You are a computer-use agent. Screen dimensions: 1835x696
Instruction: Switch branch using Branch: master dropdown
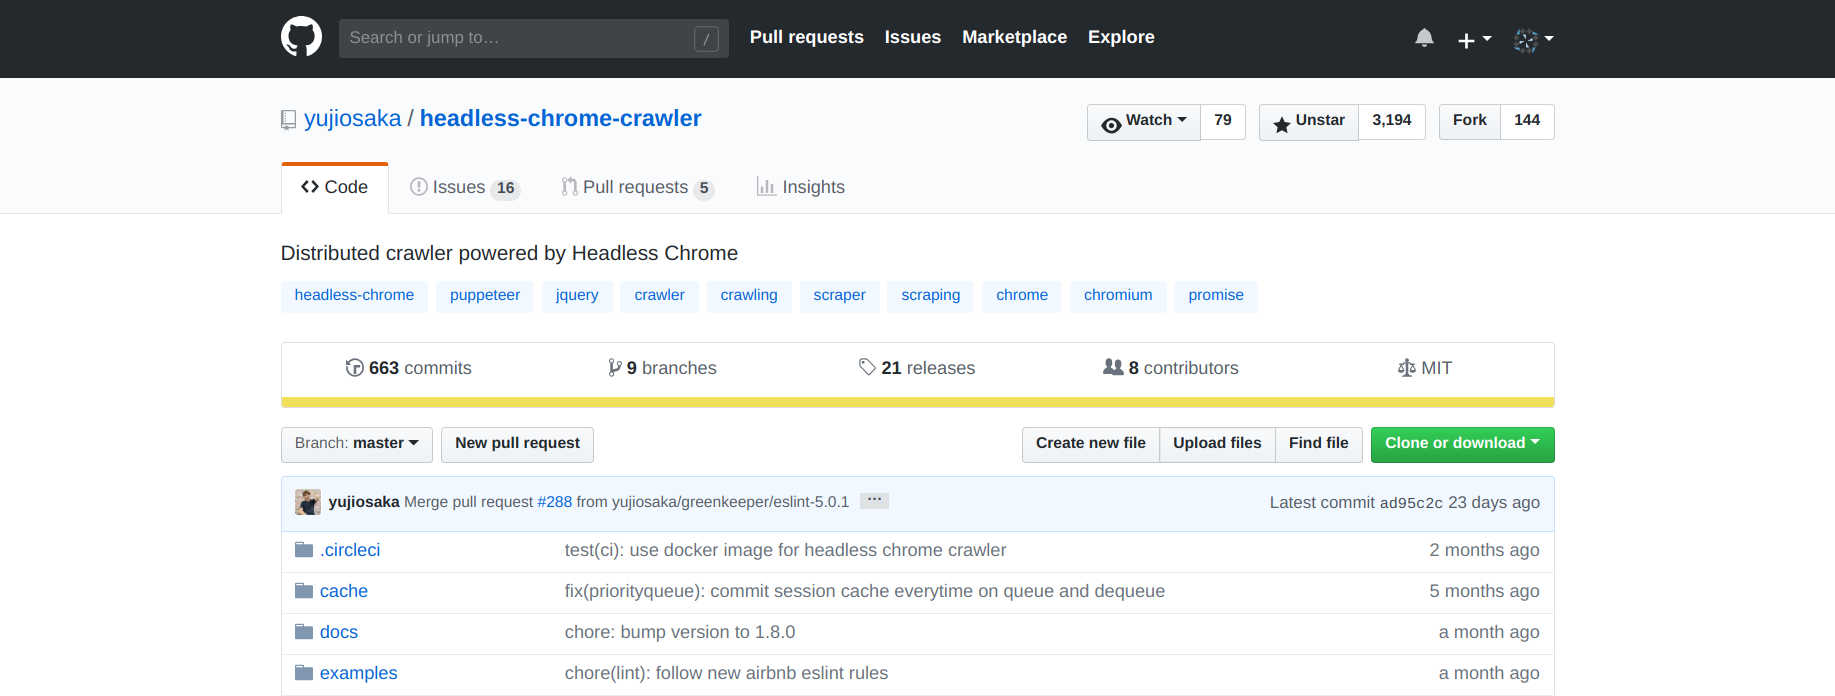(x=357, y=444)
